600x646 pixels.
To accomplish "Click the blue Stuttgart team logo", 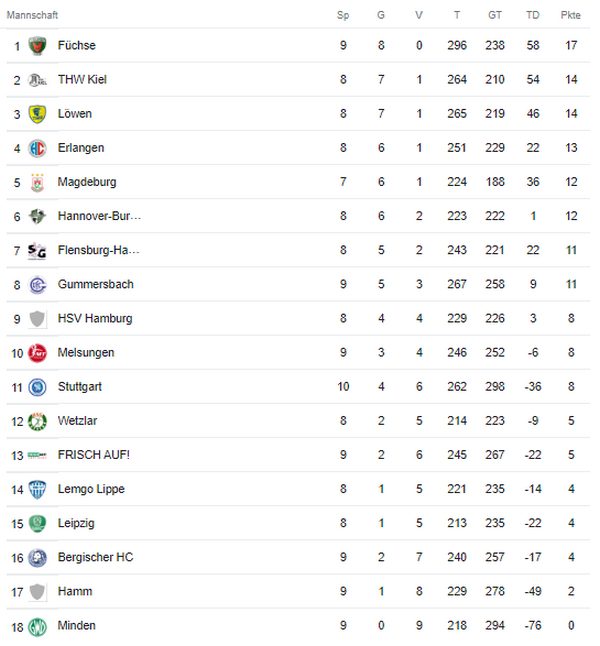I will click(38, 387).
